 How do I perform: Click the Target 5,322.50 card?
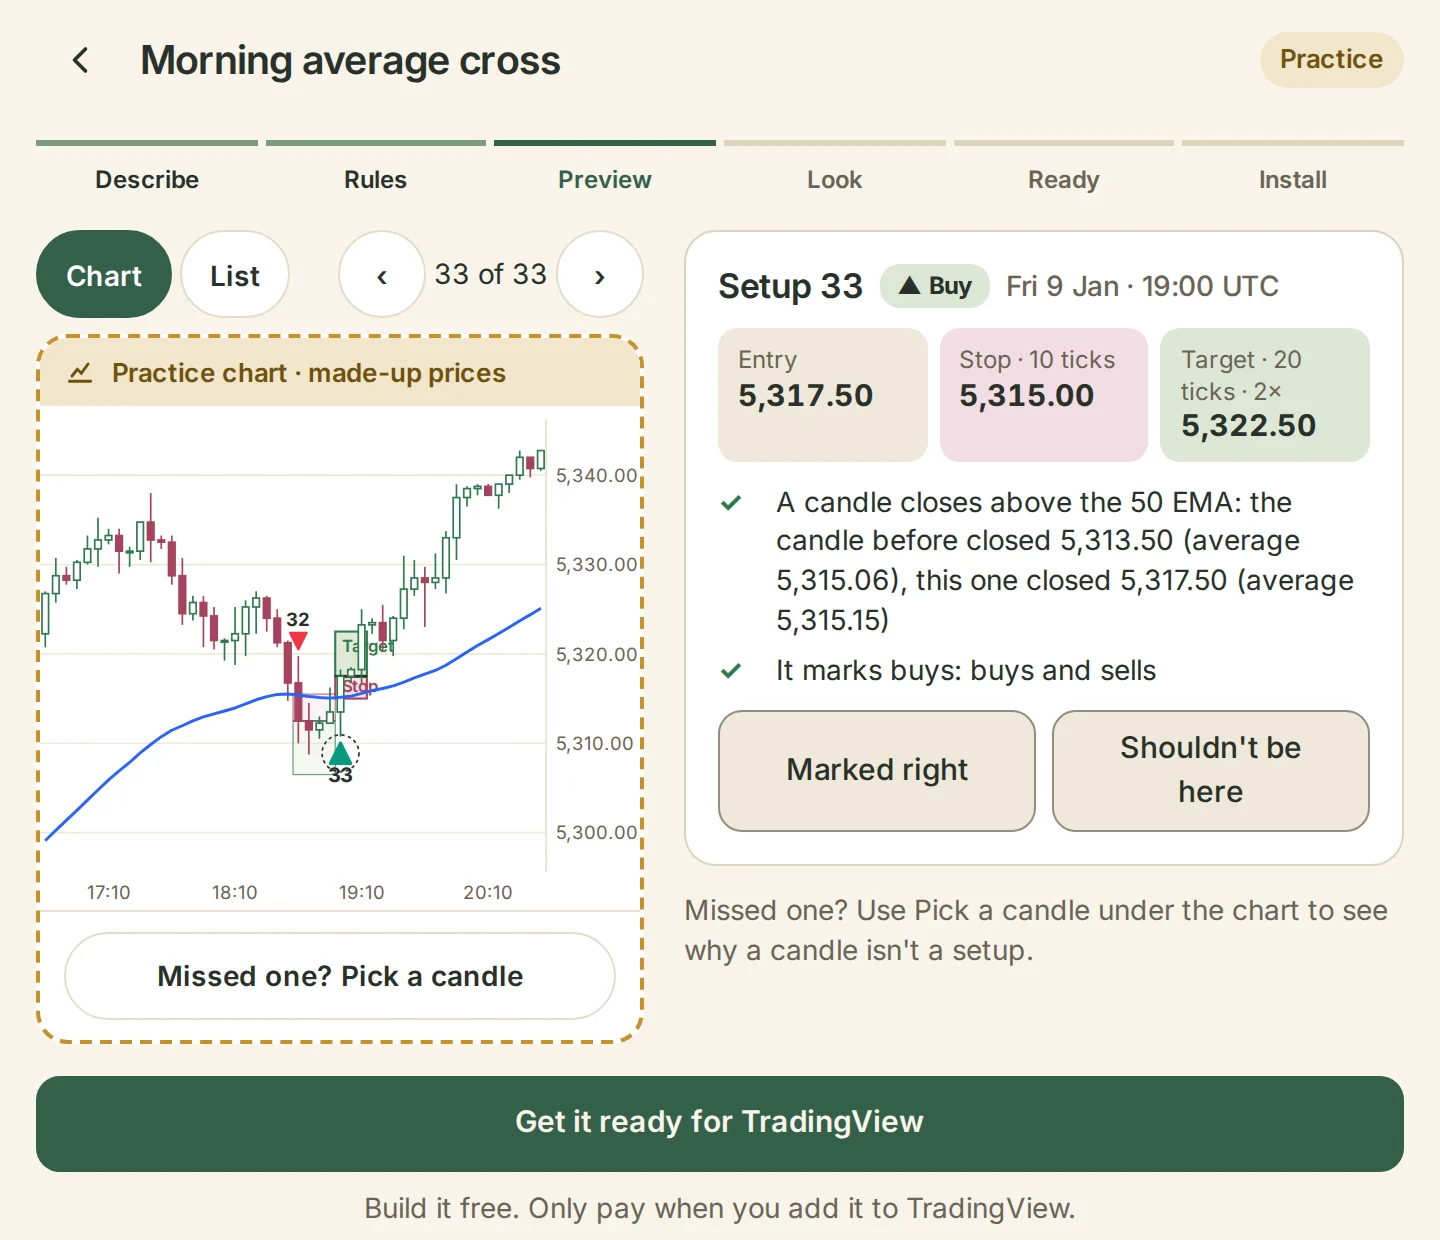[1265, 395]
